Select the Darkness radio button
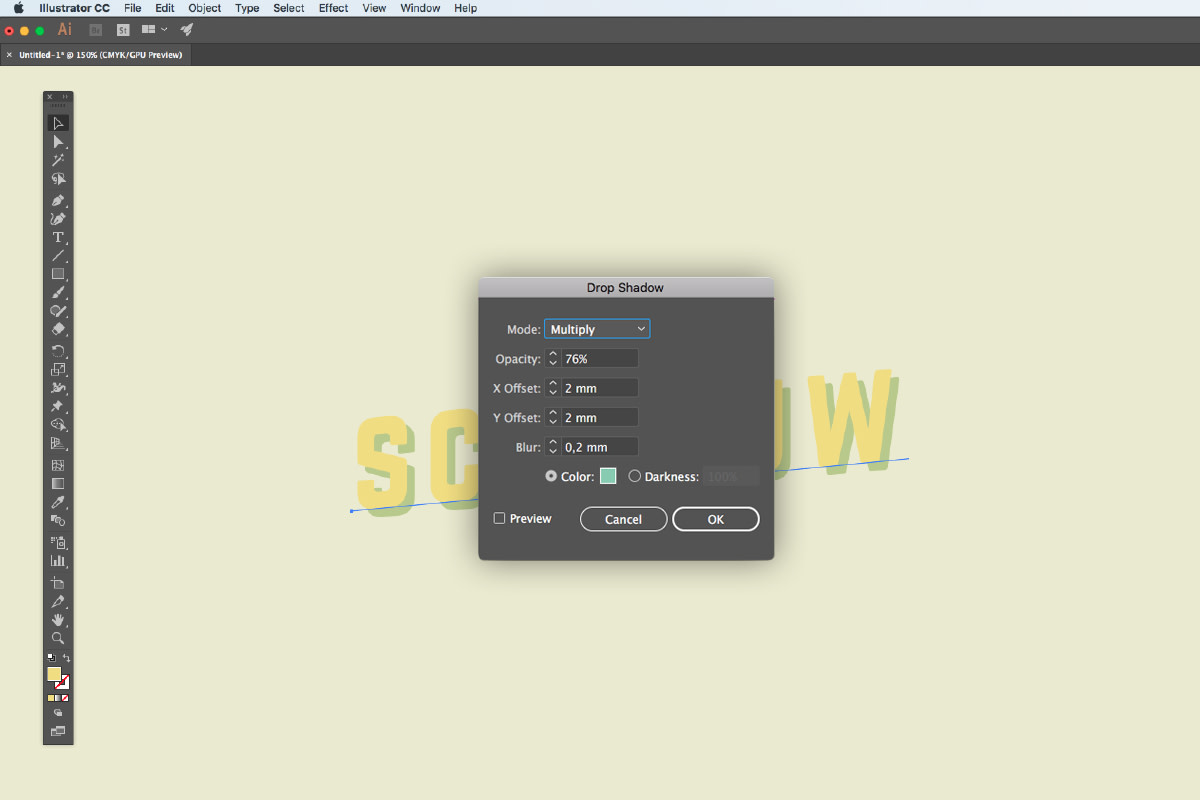This screenshot has width=1200, height=800. (x=635, y=476)
